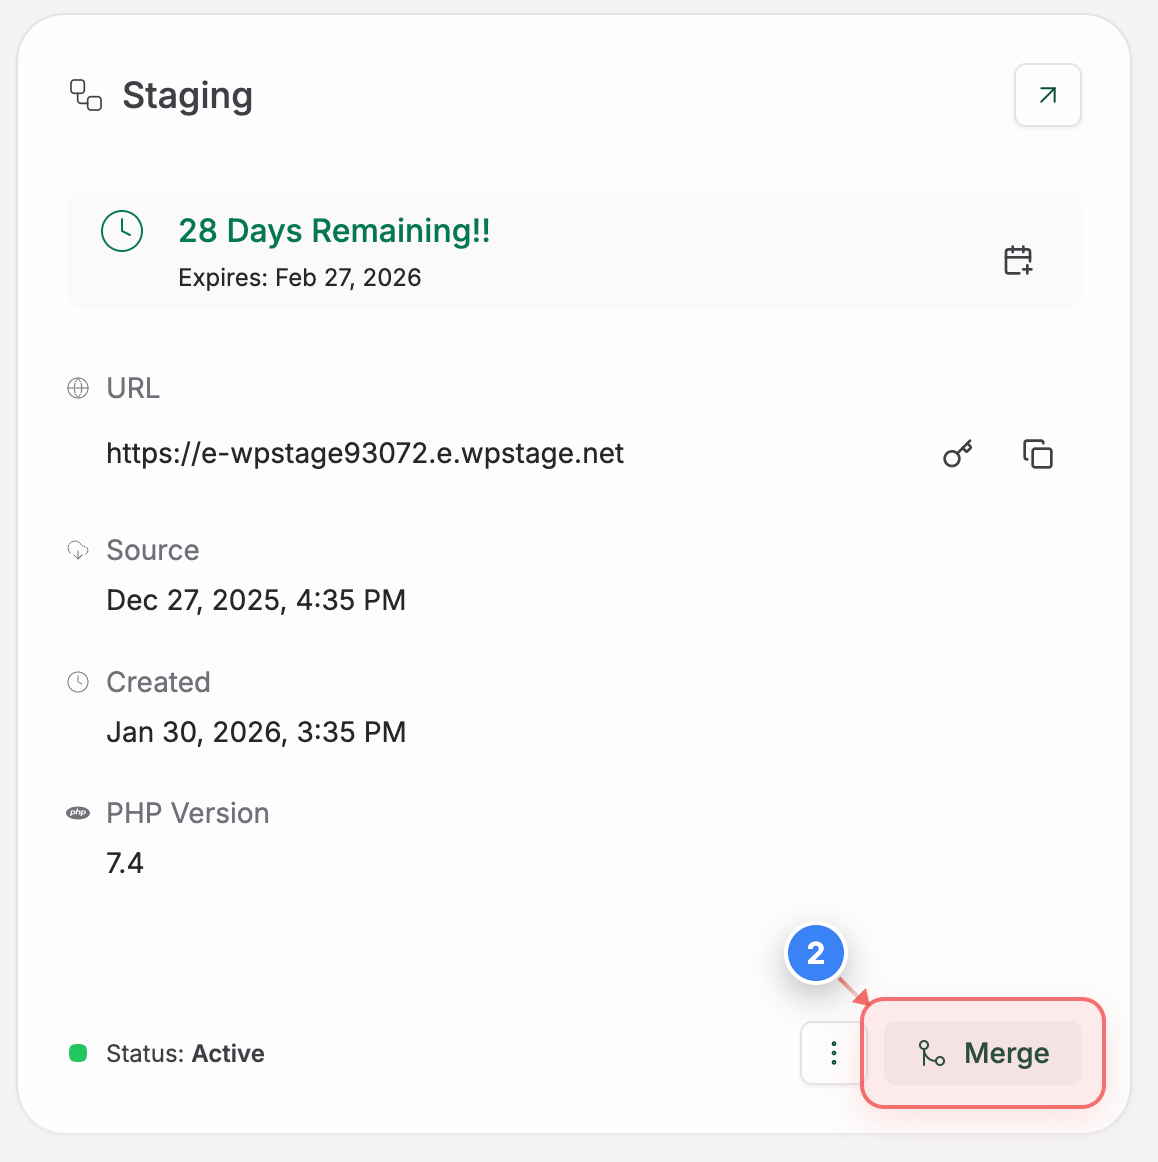1158x1162 pixels.
Task: Select the staging URL link text
Action: coord(365,453)
